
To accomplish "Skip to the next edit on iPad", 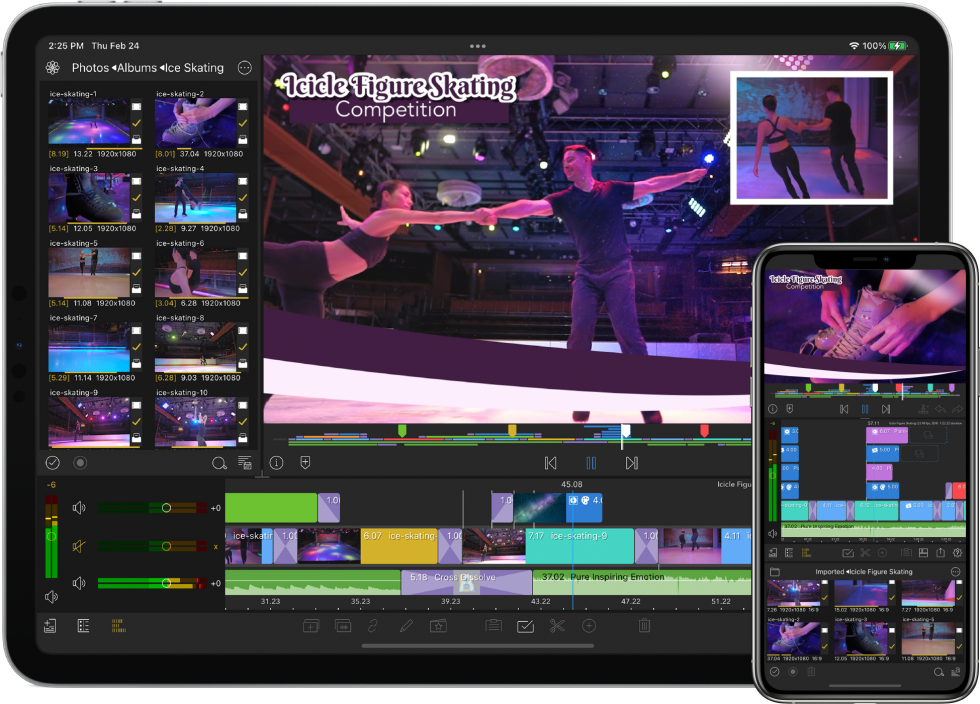I will click(x=631, y=463).
